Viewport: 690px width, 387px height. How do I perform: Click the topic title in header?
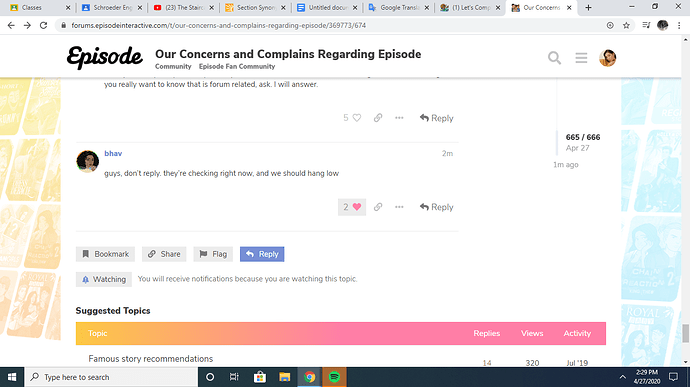coord(288,54)
